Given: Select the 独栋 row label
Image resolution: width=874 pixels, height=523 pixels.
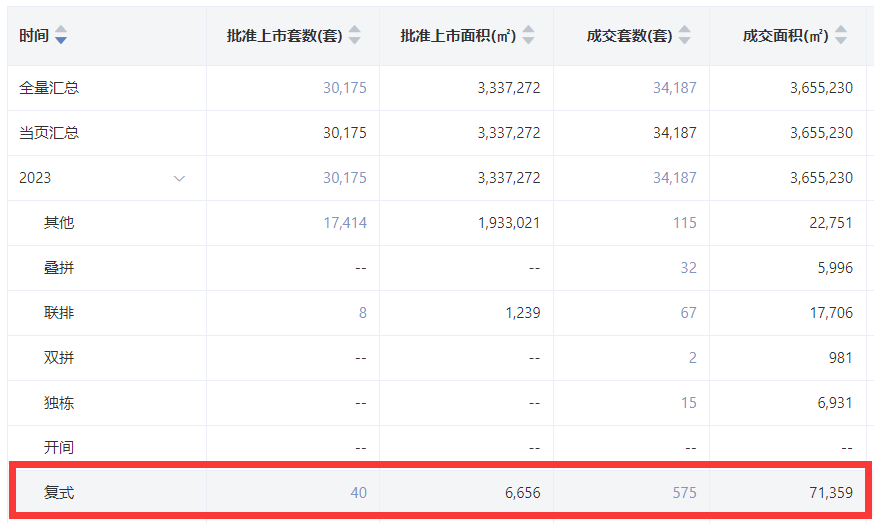Looking at the screenshot, I should (59, 403).
